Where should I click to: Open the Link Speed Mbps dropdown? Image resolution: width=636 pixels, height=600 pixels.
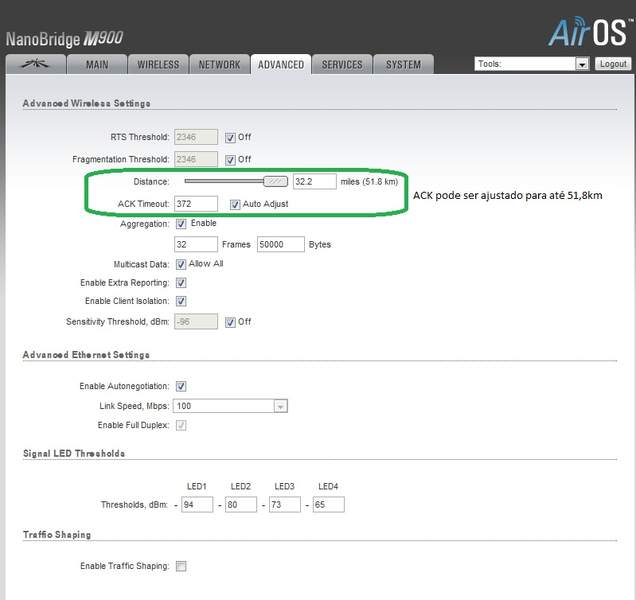pyautogui.click(x=230, y=406)
